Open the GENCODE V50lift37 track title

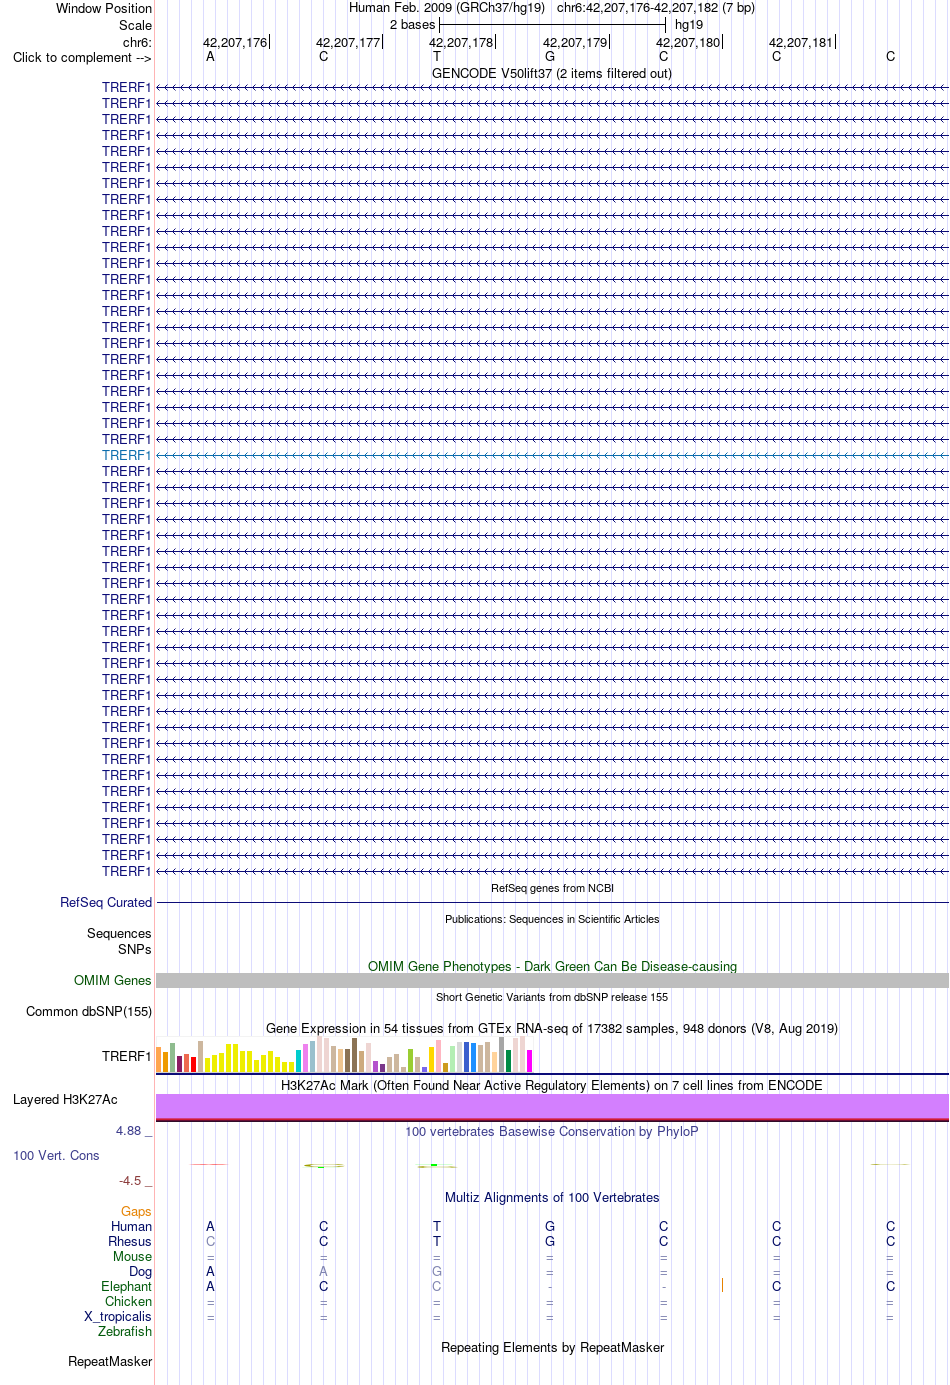552,73
